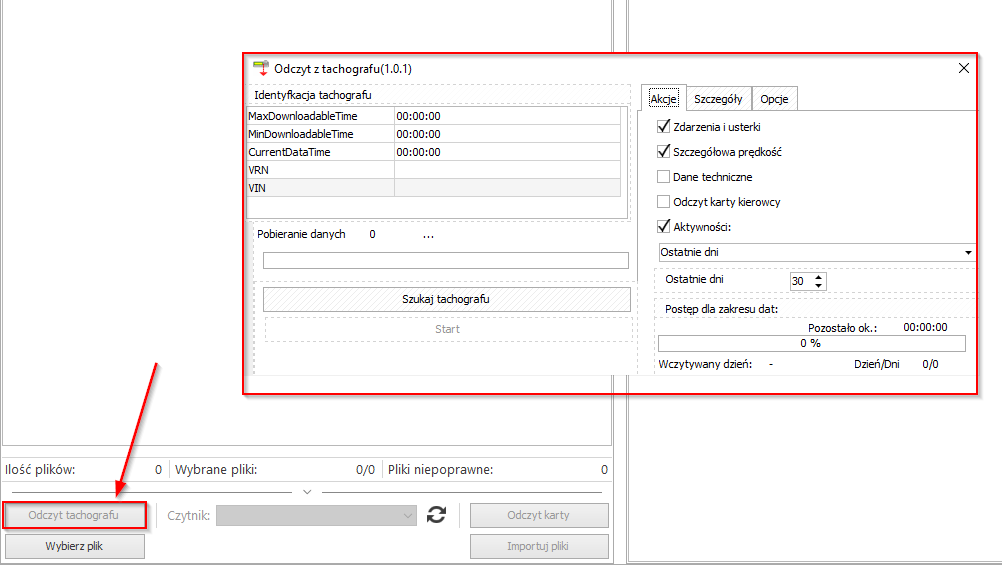The width and height of the screenshot is (1002, 565).
Task: Click the Wybierz plik button
Action: [74, 546]
